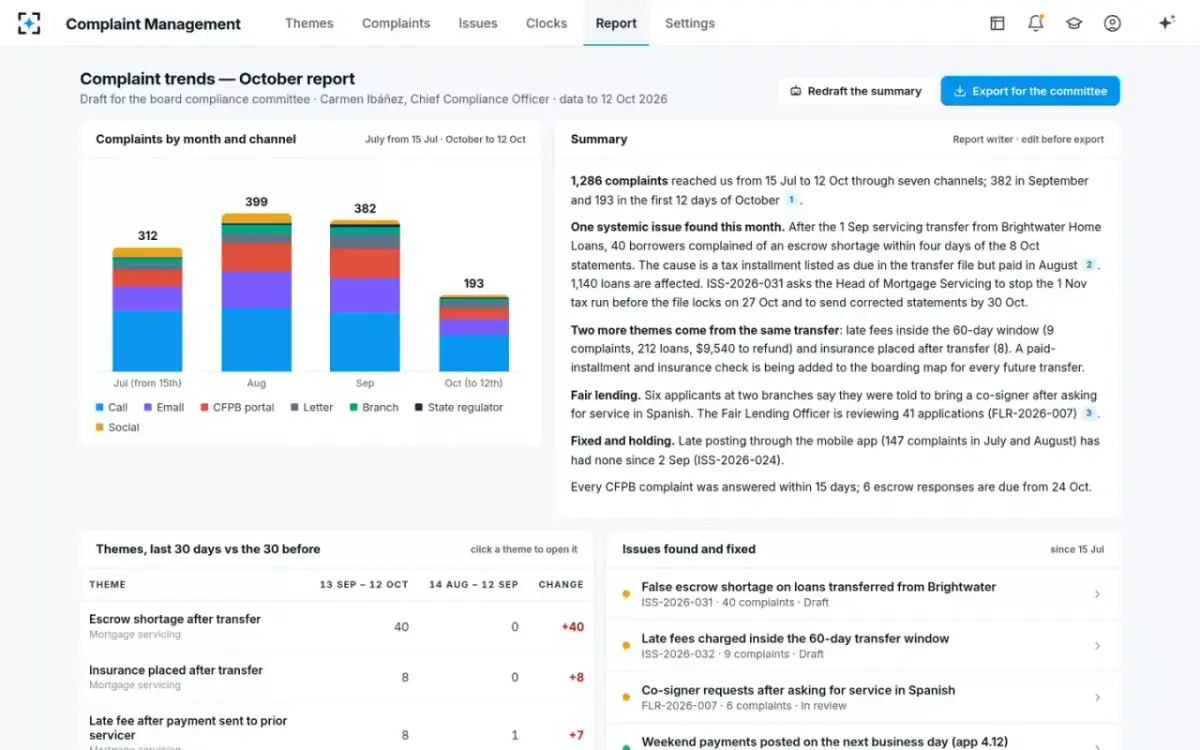Open the notifications bell
The image size is (1200, 750).
[x=1035, y=23]
